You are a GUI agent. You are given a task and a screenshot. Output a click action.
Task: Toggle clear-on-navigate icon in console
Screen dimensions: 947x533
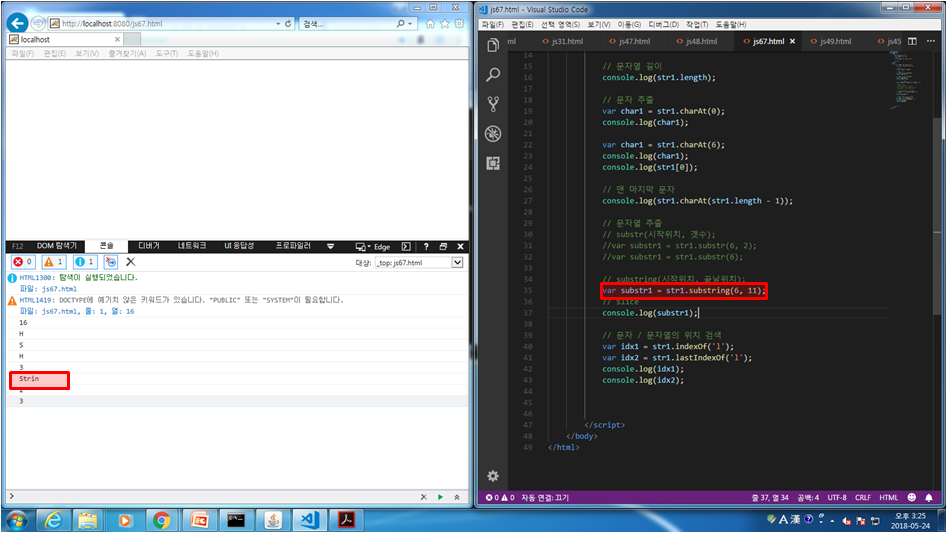click(111, 262)
